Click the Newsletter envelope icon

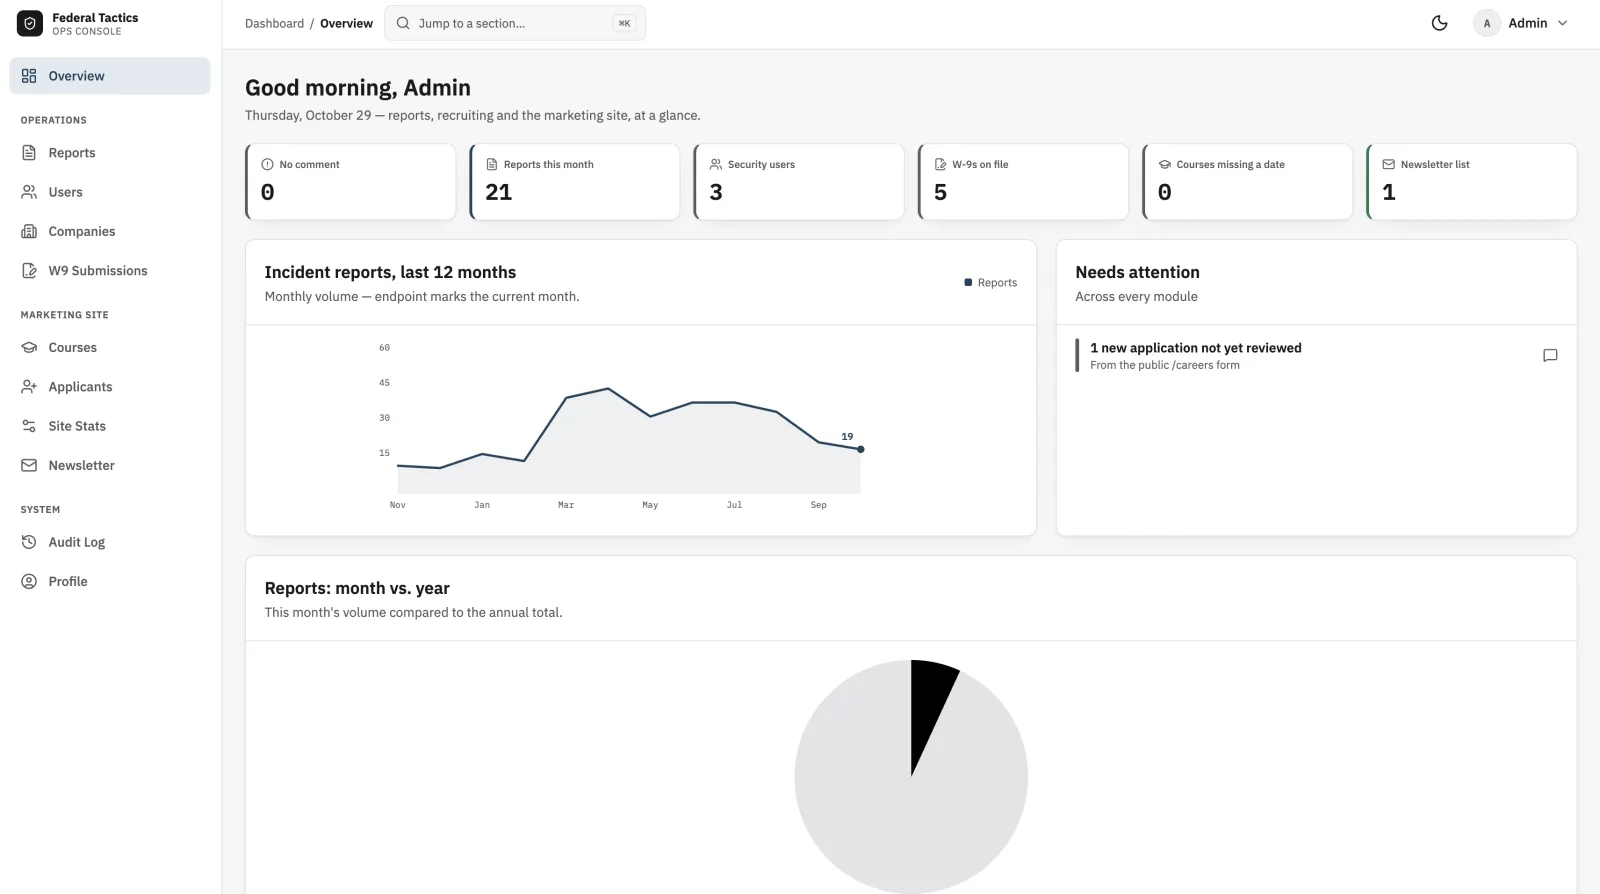click(29, 465)
